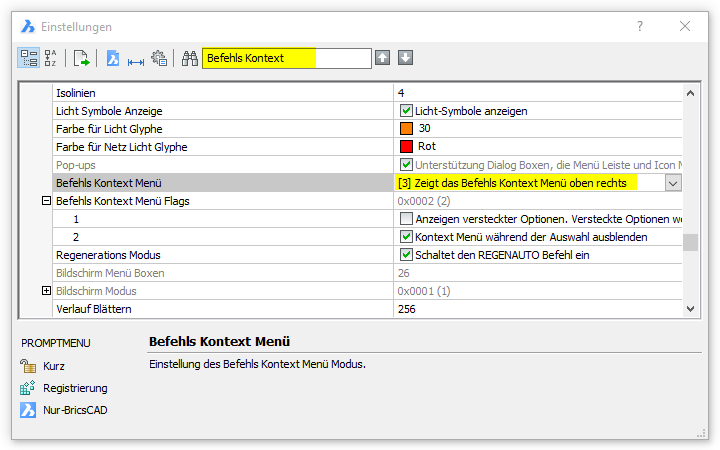Screen dimensions: 720x450
Task: Click the orange Licht Glyphe color swatch
Action: tap(406, 129)
